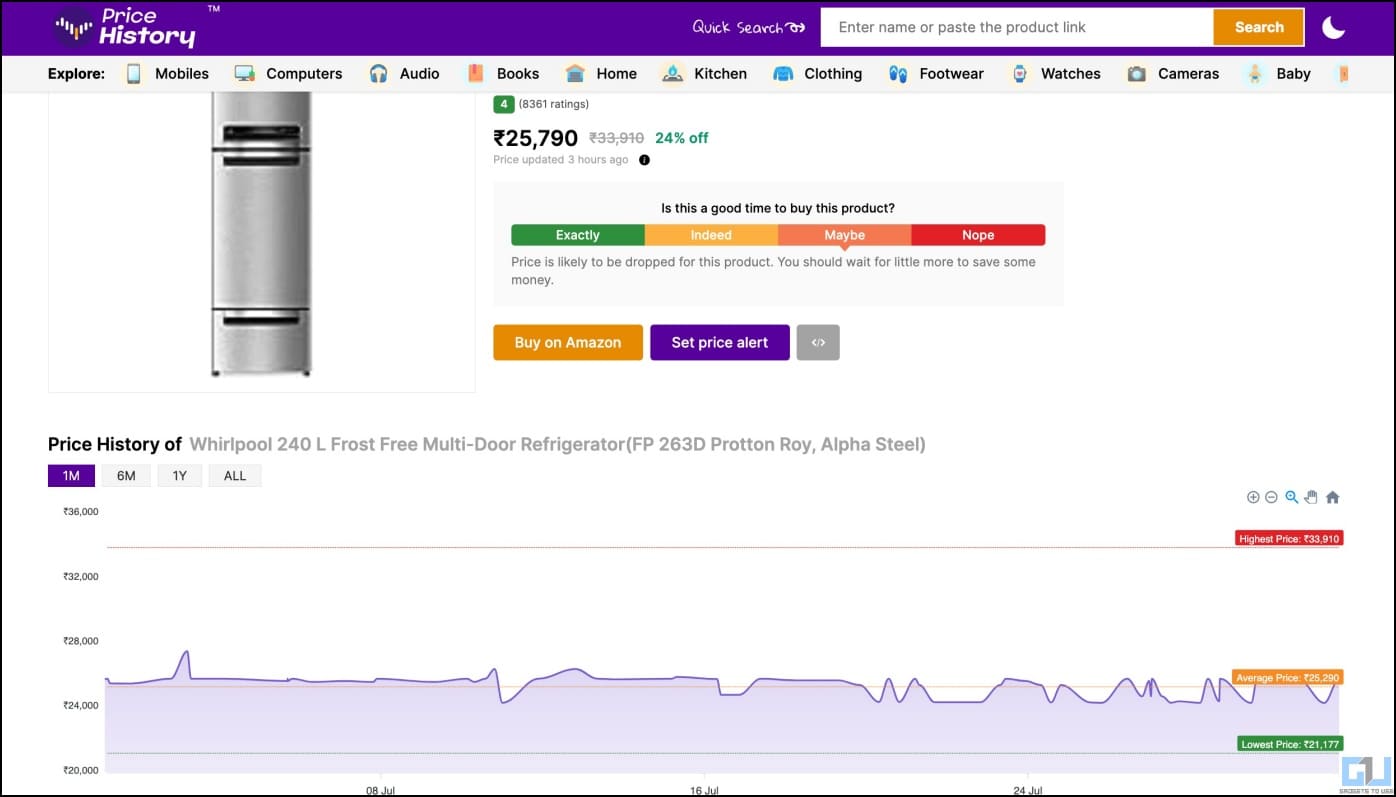Viewport: 1396px width, 797px height.
Task: Click Buy on Amazon button
Action: (568, 342)
